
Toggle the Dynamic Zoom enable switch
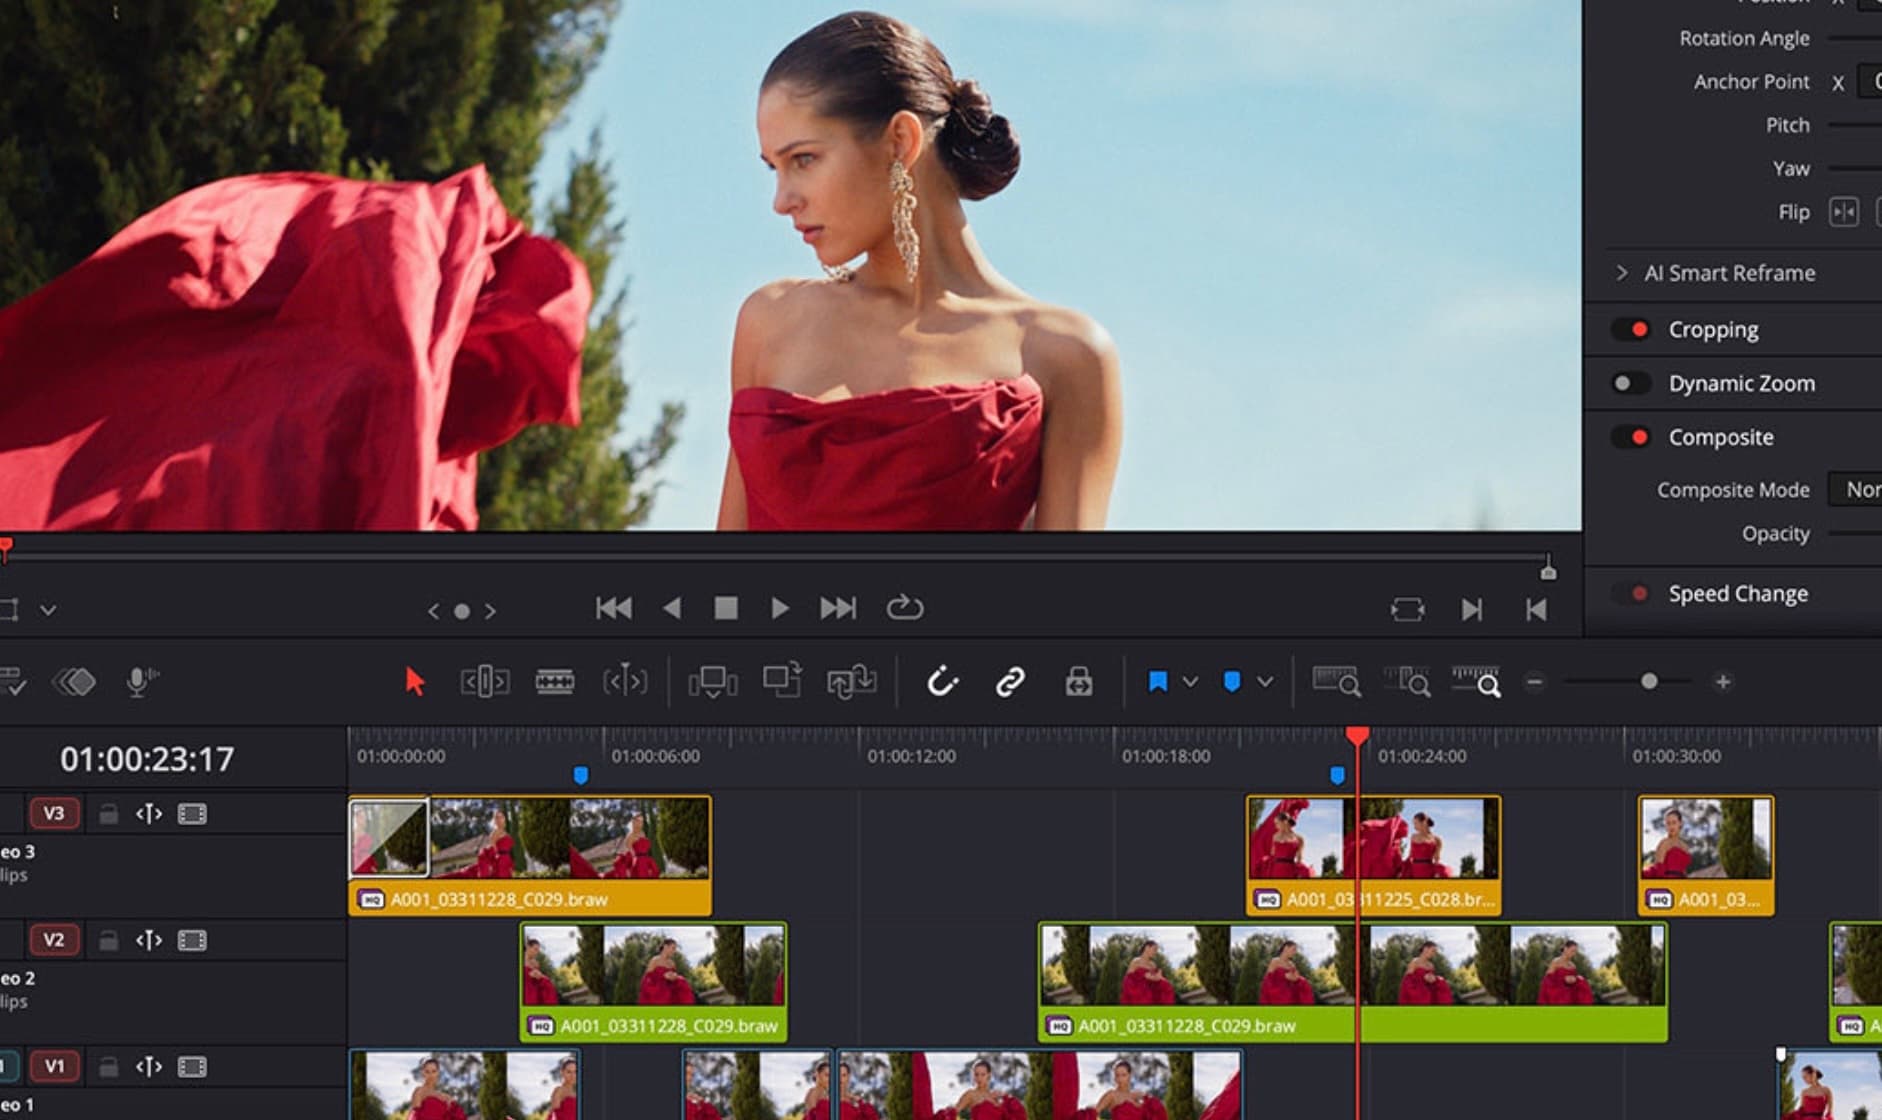tap(1632, 383)
